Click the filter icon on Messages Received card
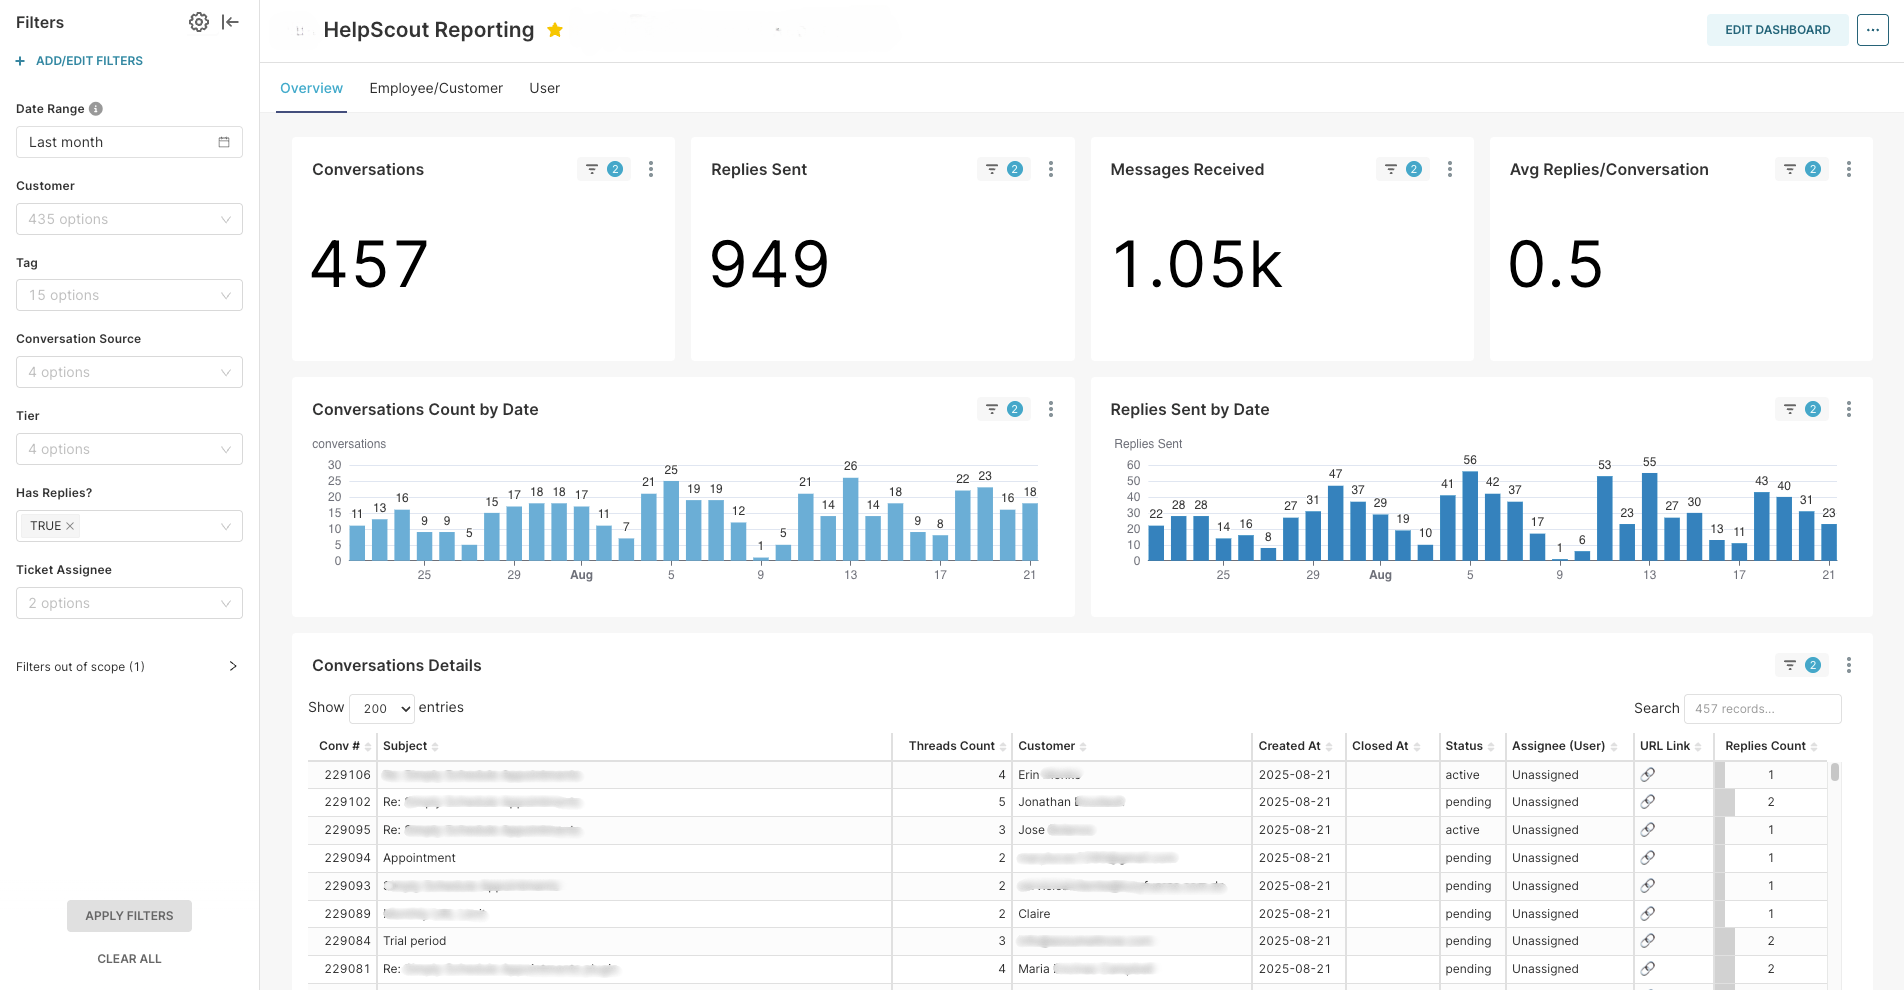The image size is (1904, 990). (1389, 169)
